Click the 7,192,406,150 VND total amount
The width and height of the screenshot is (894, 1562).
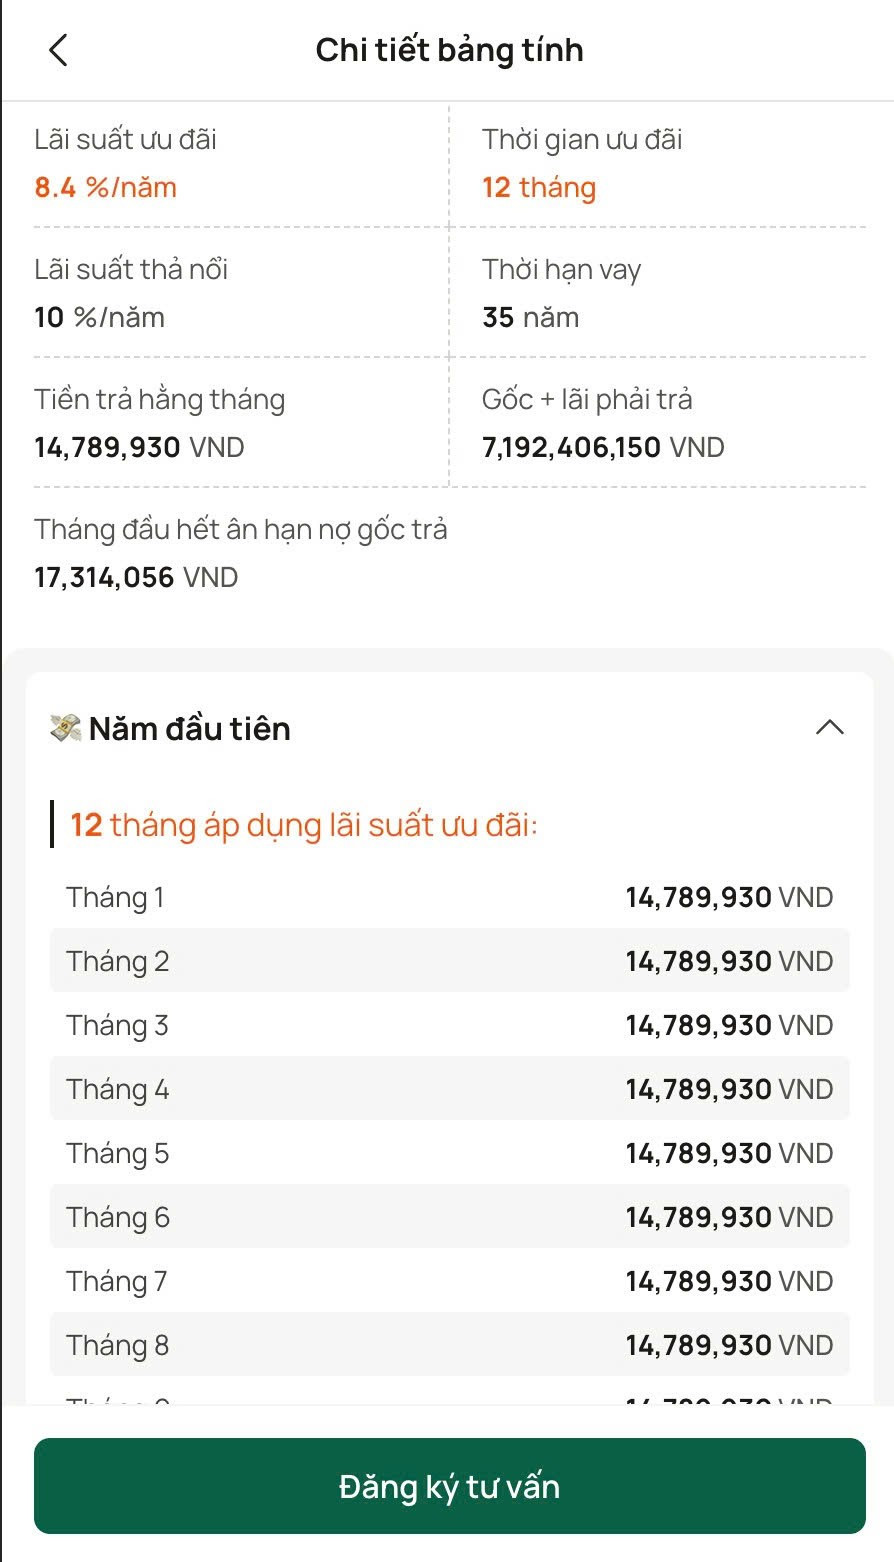click(603, 448)
